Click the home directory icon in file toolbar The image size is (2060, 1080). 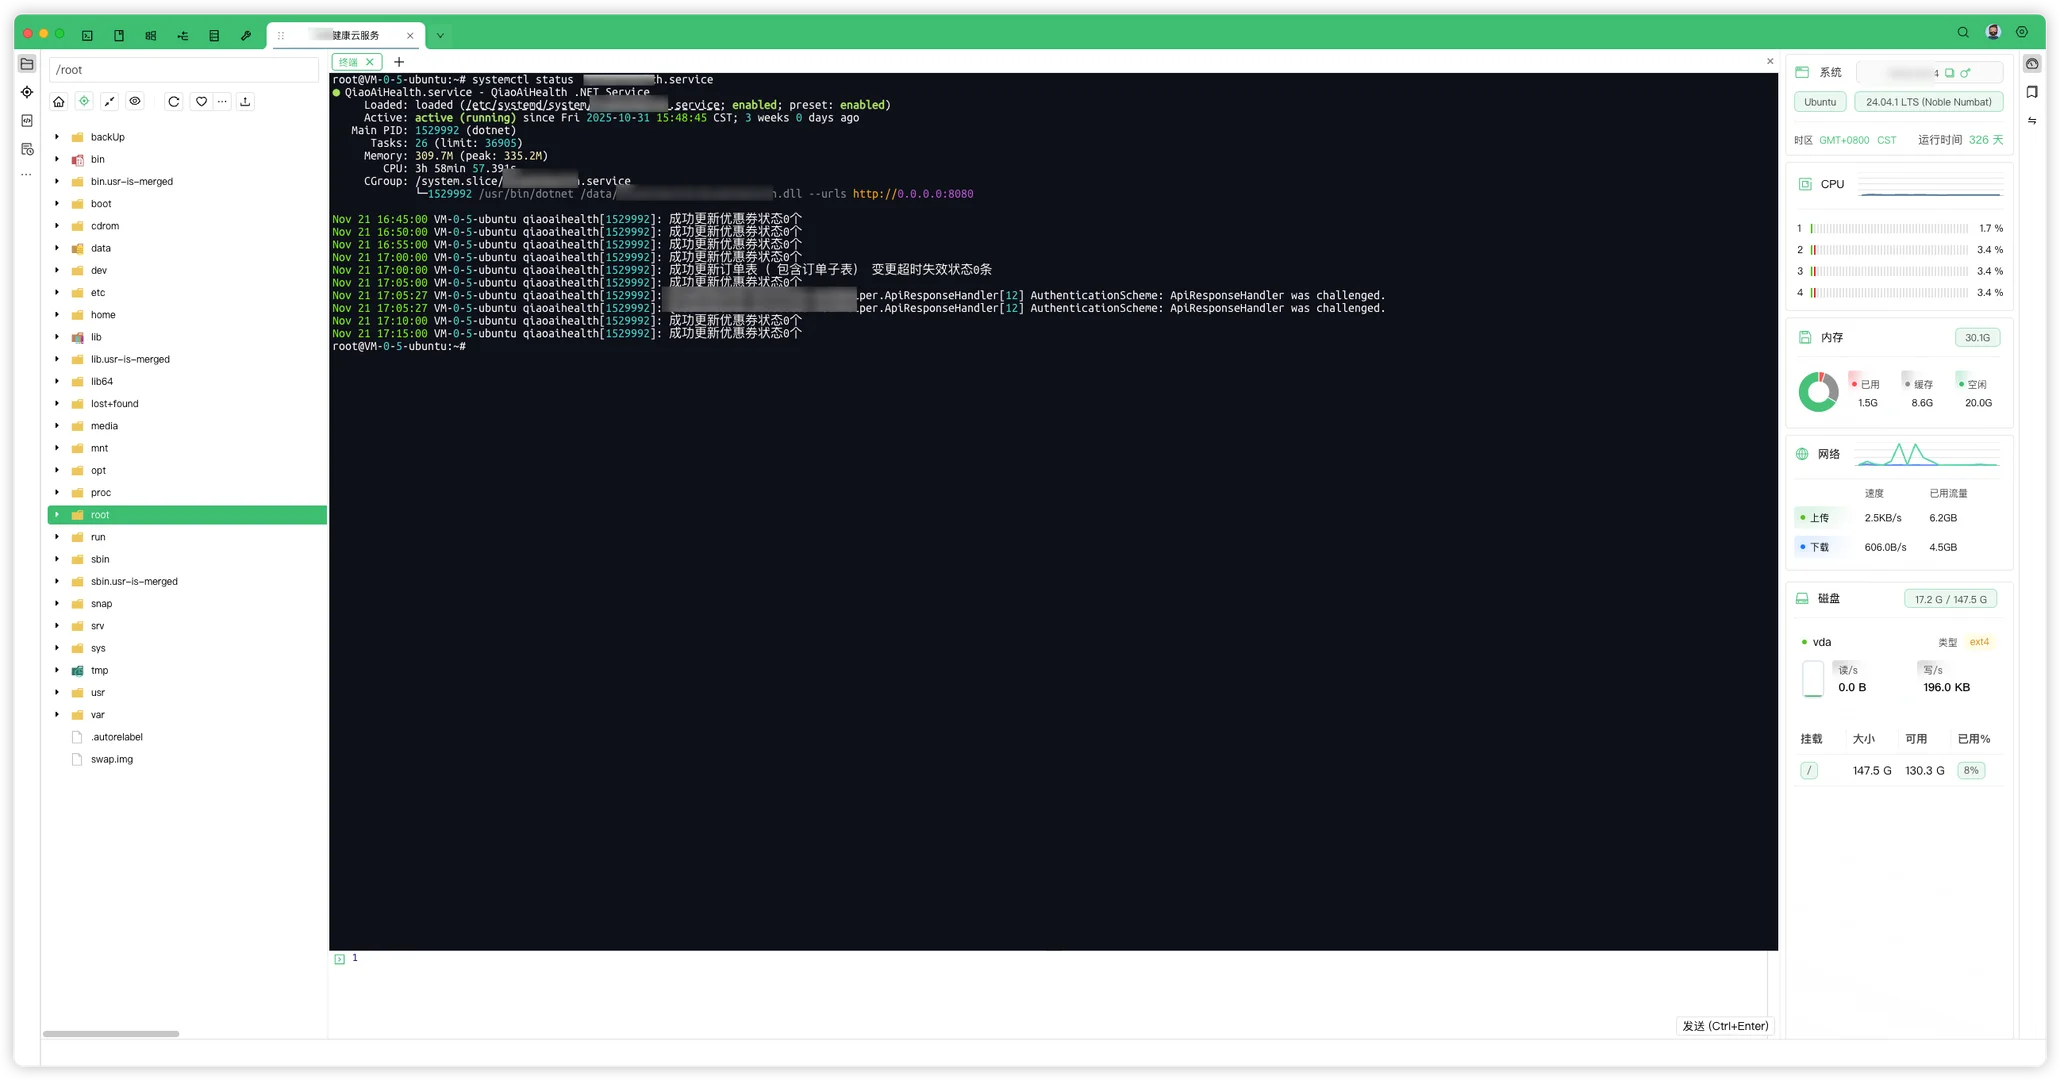click(59, 101)
